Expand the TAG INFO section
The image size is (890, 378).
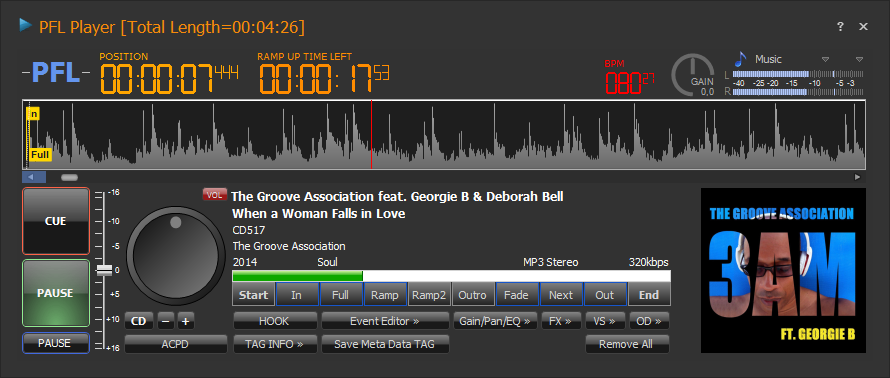click(x=275, y=344)
